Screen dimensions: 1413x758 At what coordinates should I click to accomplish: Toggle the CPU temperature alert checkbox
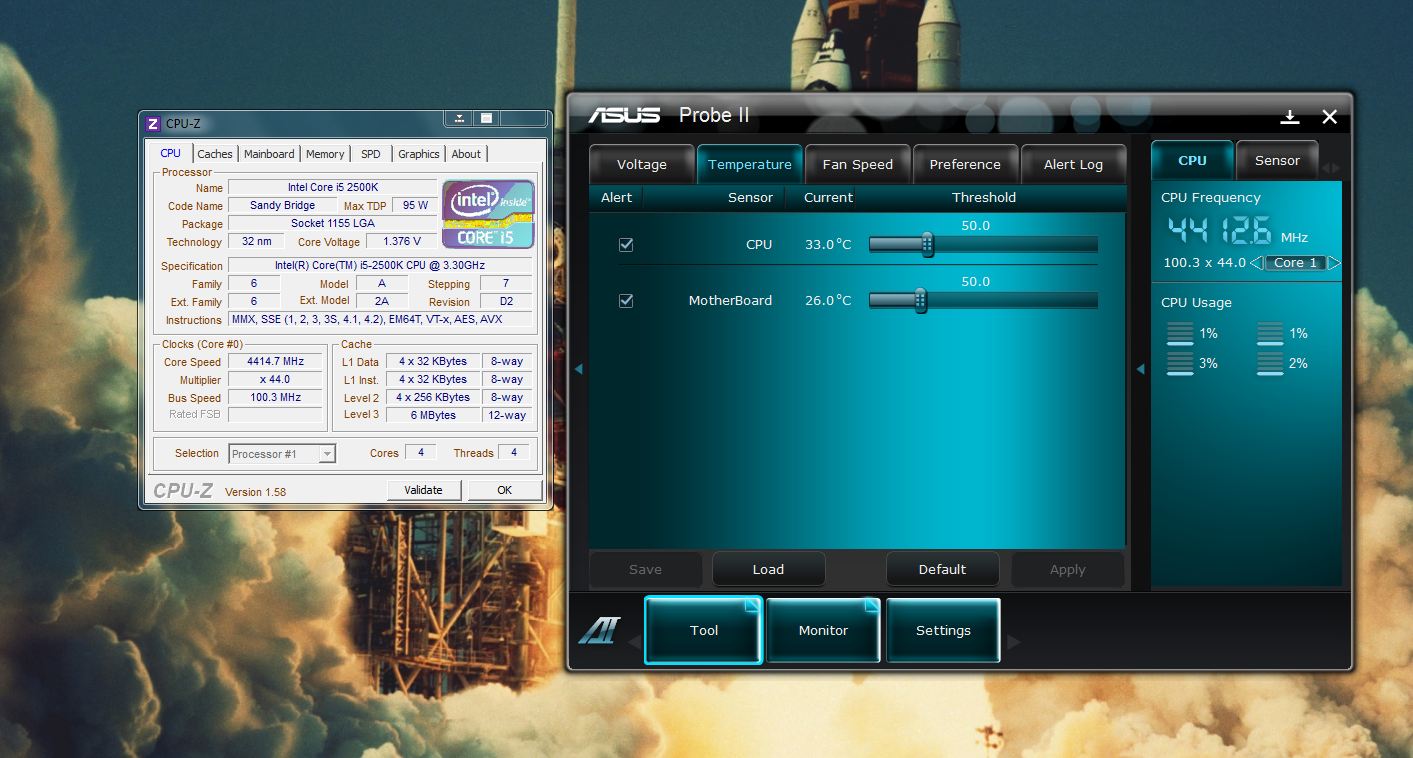click(626, 244)
